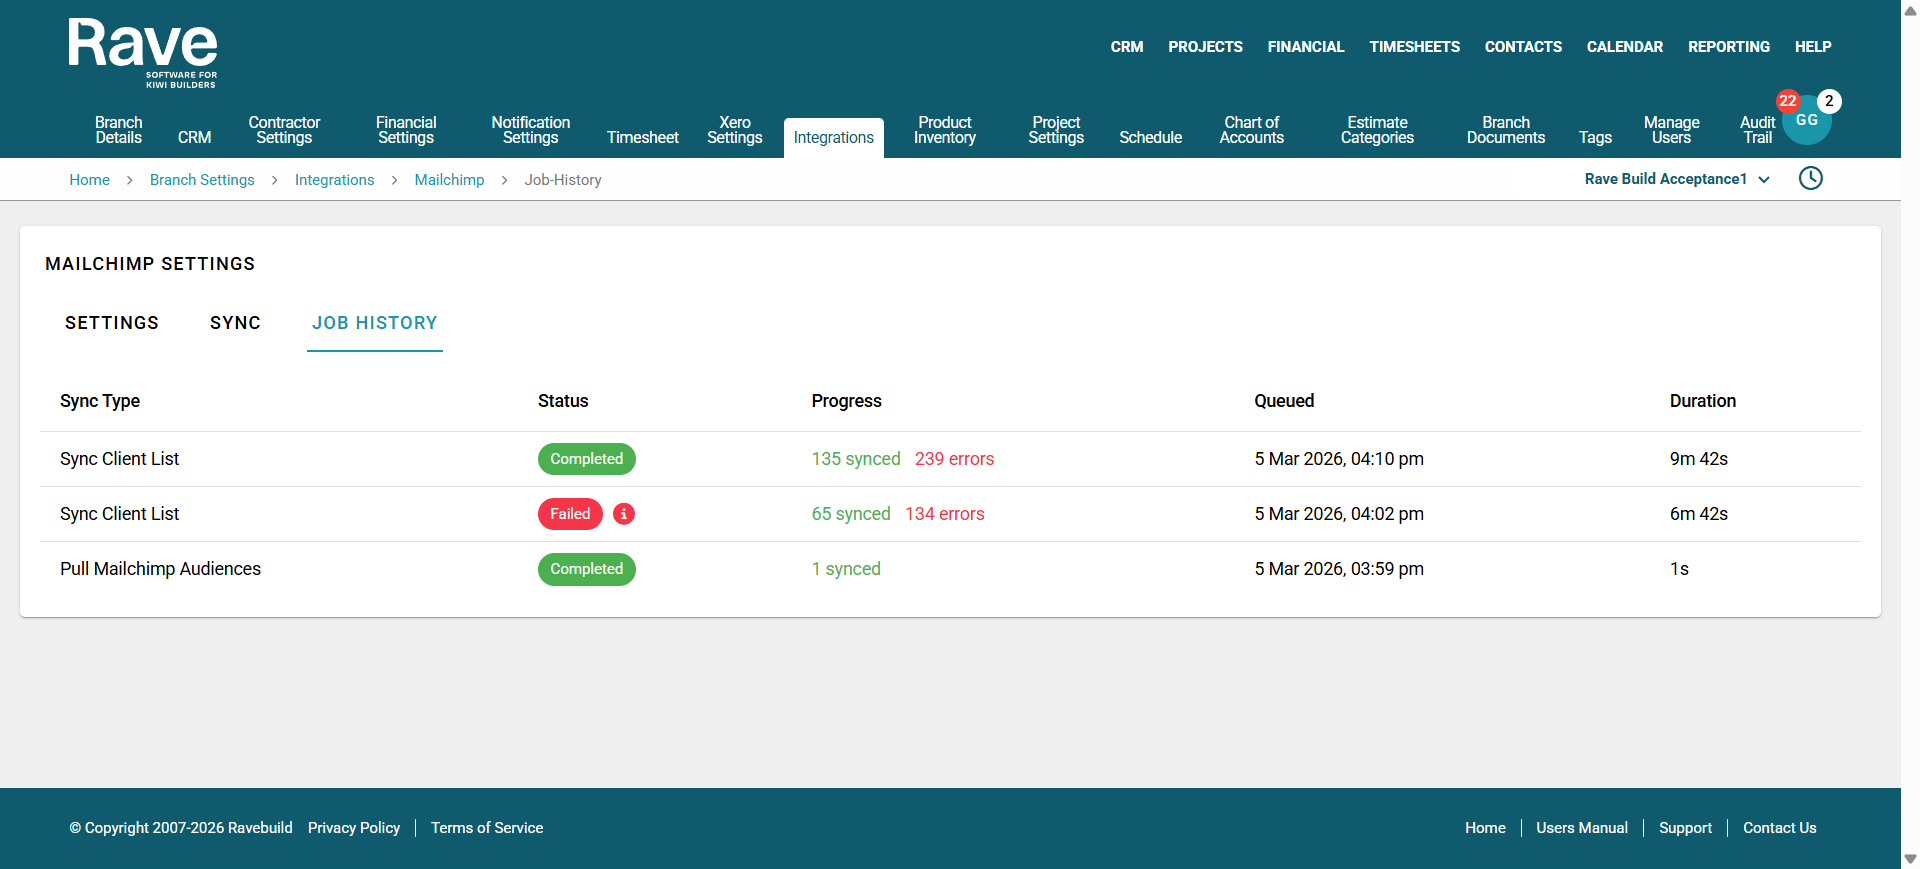The width and height of the screenshot is (1920, 869).
Task: Open the Contact Us link
Action: [1780, 828]
